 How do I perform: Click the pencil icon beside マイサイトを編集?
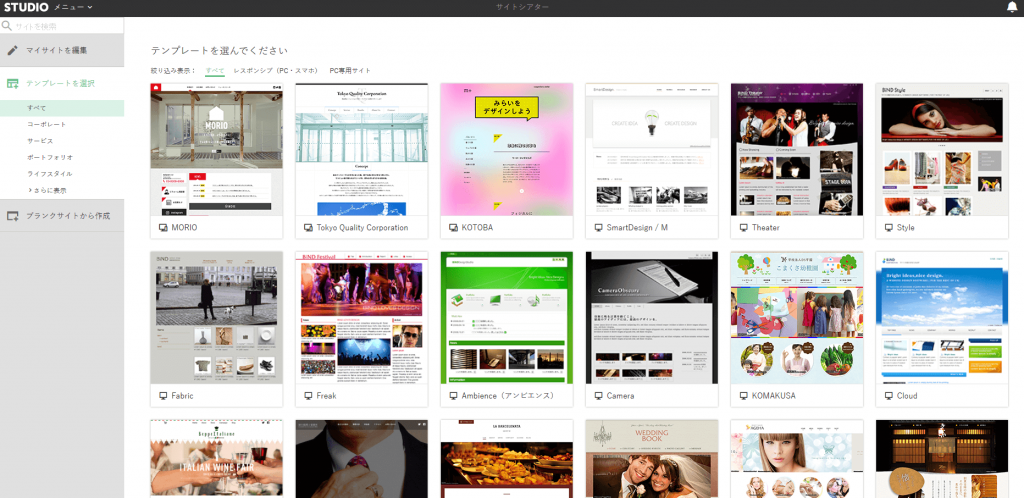tap(12, 50)
